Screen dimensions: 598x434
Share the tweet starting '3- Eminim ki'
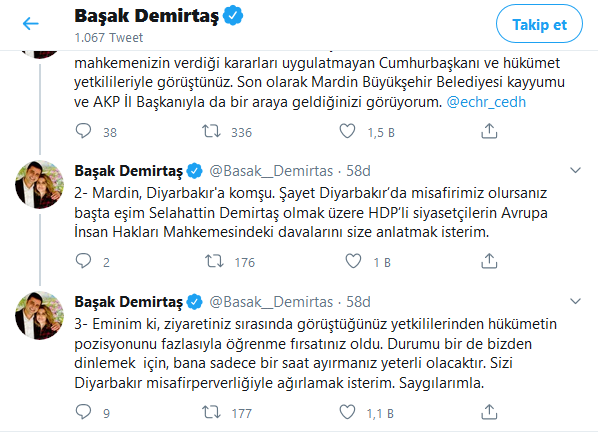click(x=489, y=412)
